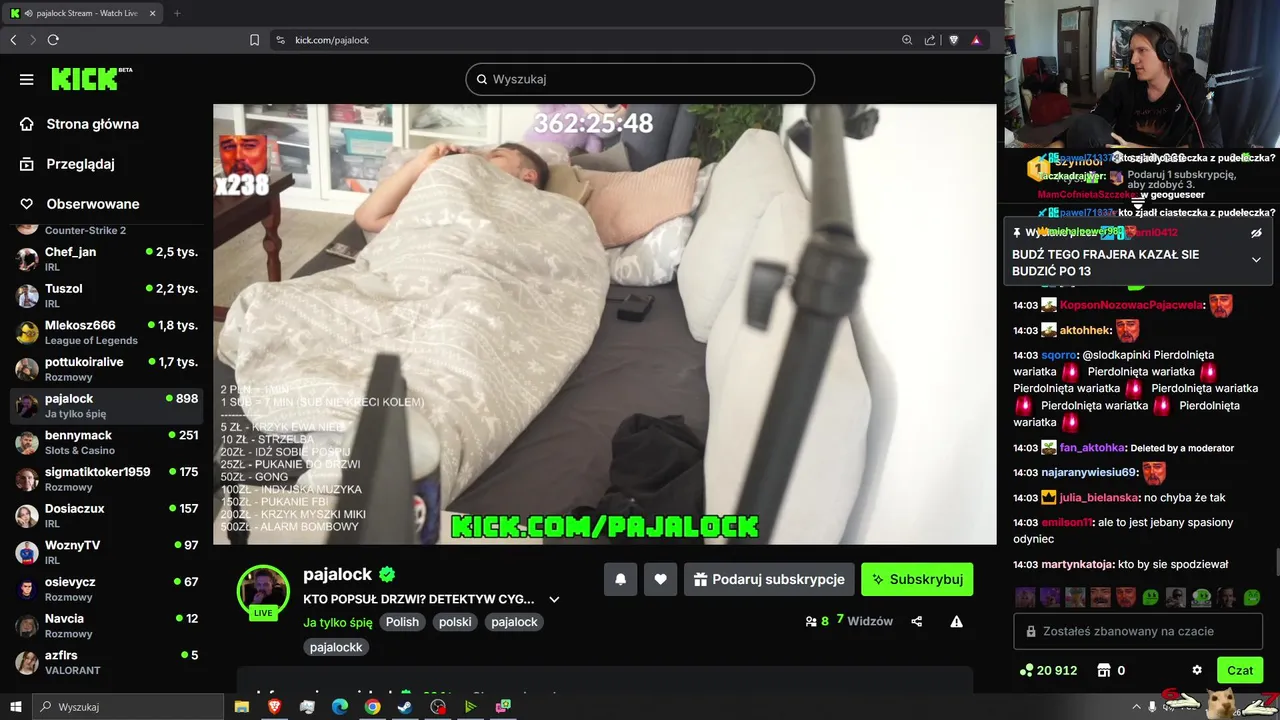Click the browser address bar URL
Screen dimensions: 1280x720
(332, 40)
